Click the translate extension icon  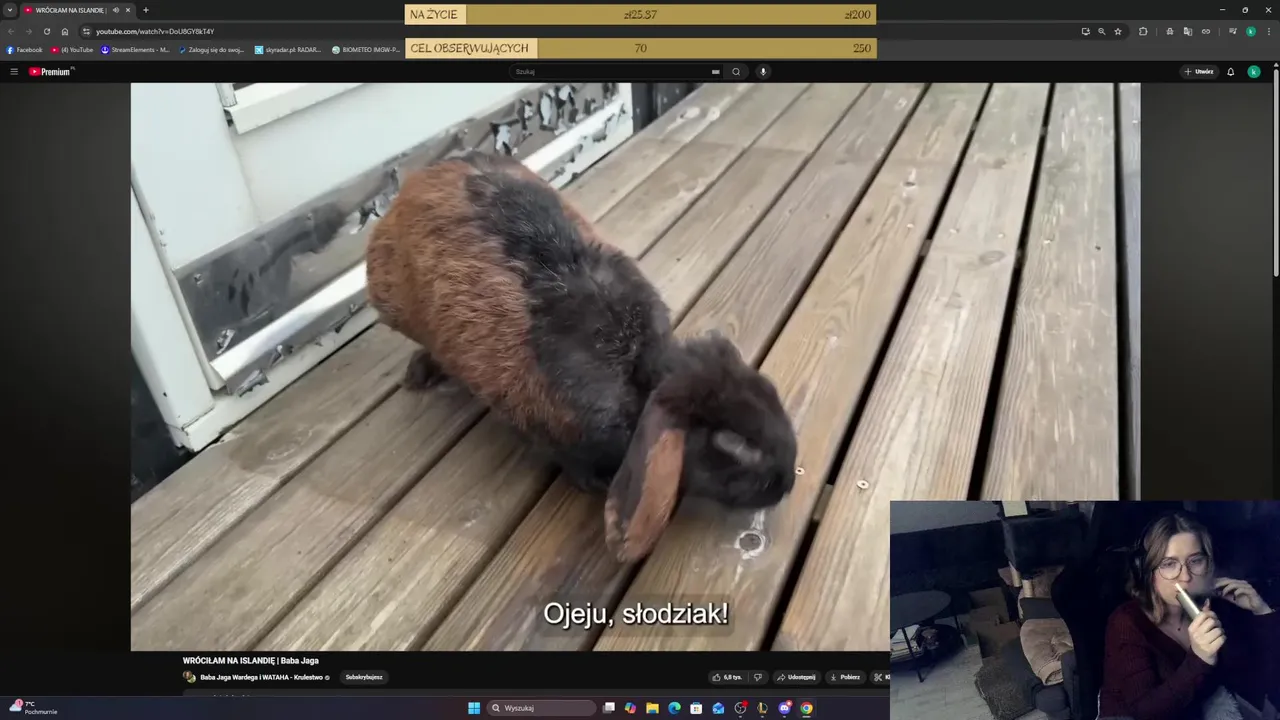coord(1188,31)
